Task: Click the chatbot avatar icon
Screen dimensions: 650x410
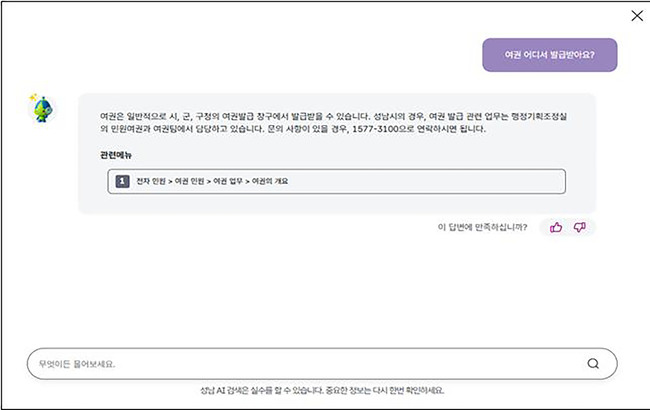Action: click(40, 108)
